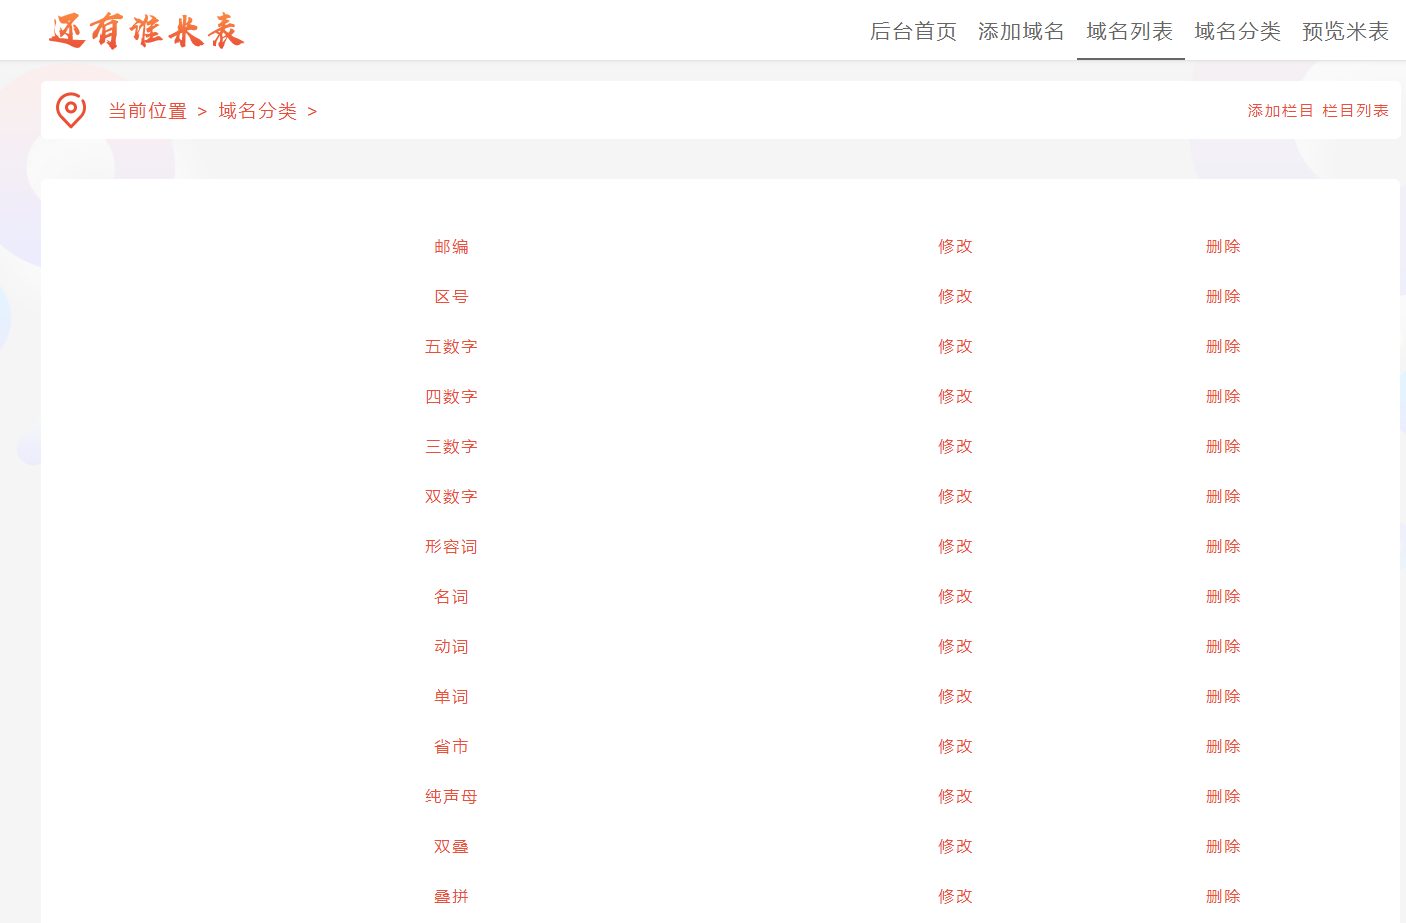
Task: Delete the 纯声母 category
Action: (1223, 797)
